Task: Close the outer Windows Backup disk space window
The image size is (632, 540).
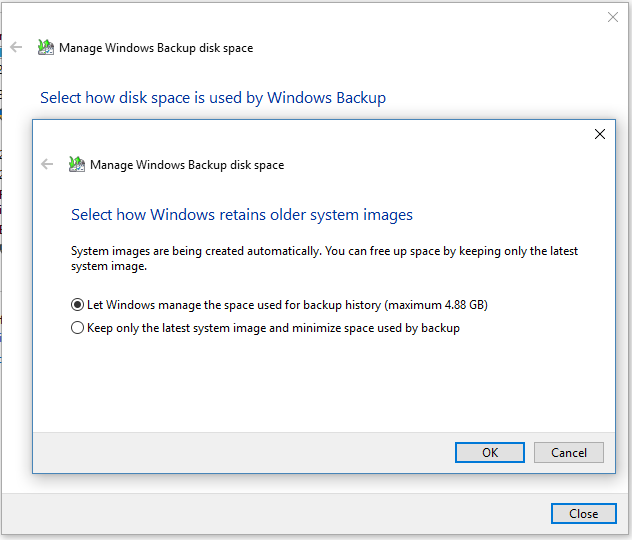Action: click(x=613, y=17)
